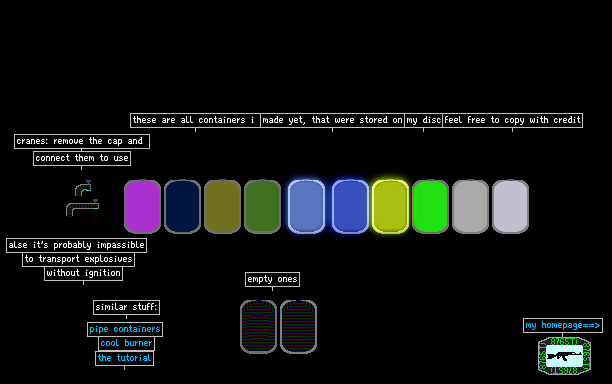The width and height of the screenshot is (612, 384).
Task: Follow the my homepage link
Action: click(x=563, y=325)
